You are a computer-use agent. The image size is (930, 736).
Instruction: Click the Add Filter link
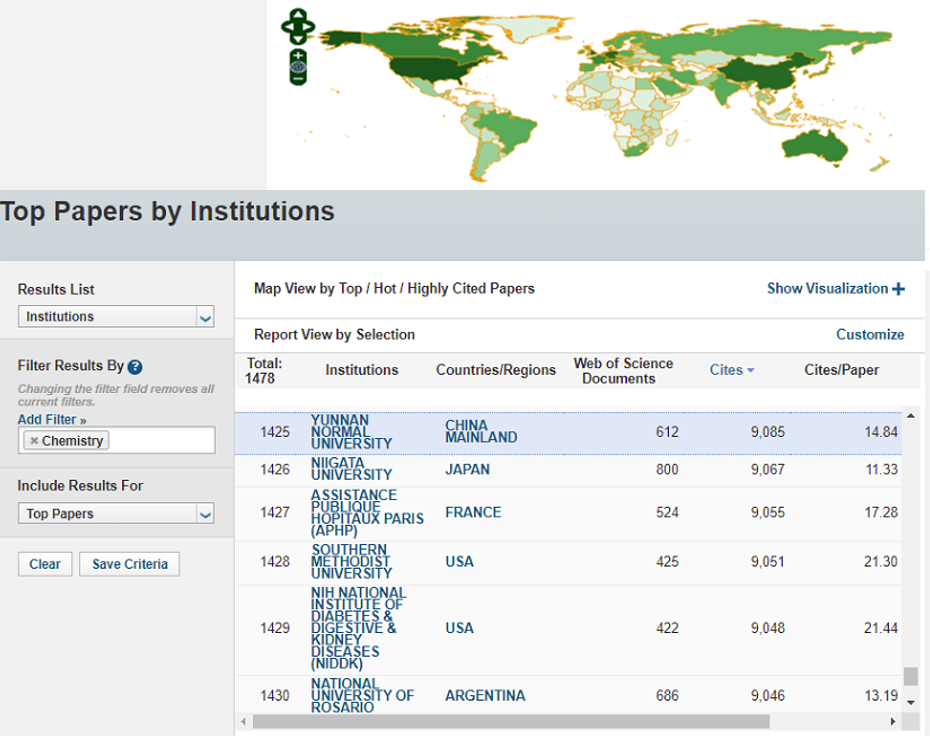[52, 420]
